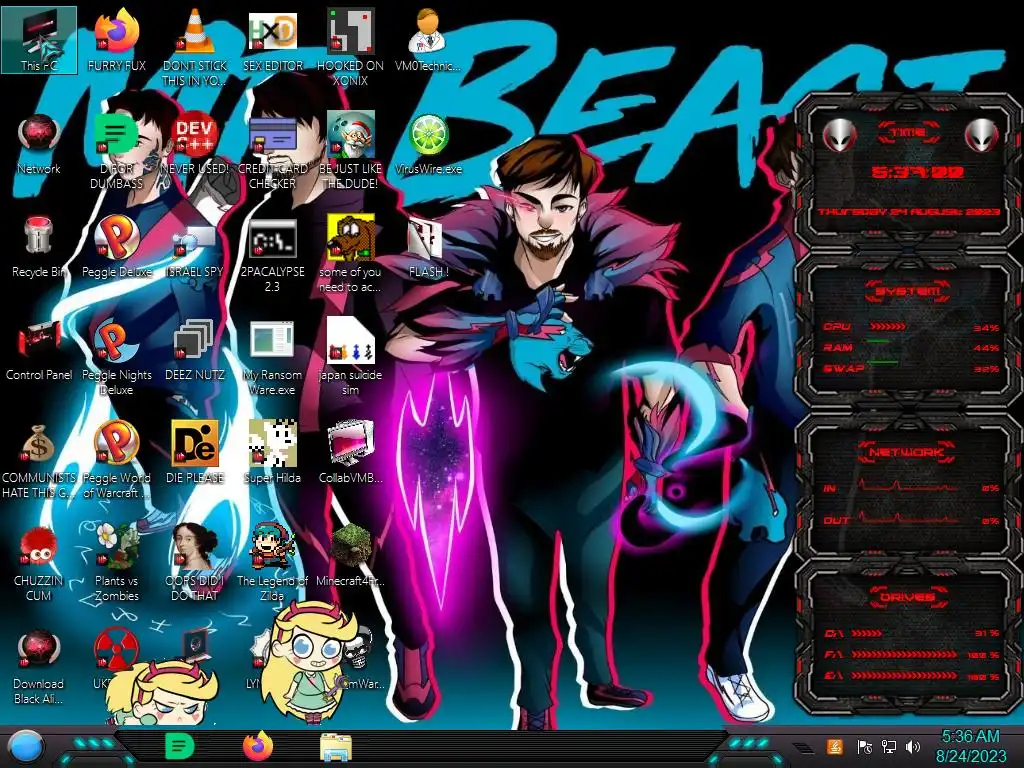Open the VM0Technic doctor icon
This screenshot has width=1024, height=768.
click(428, 40)
